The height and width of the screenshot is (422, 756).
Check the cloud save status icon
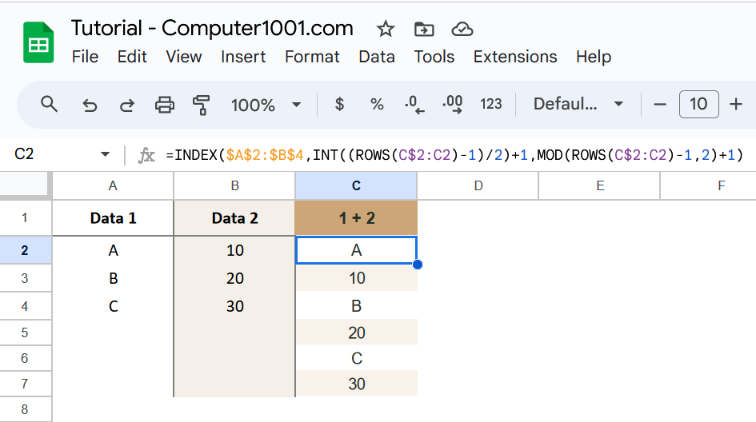[462, 29]
